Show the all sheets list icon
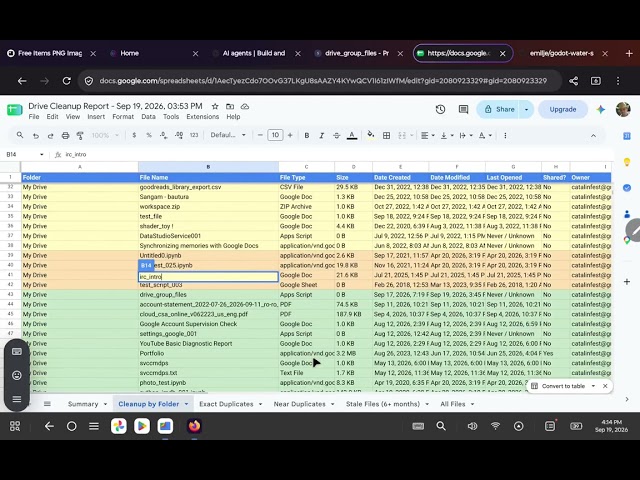This screenshot has width=640, height=480. click(47, 404)
